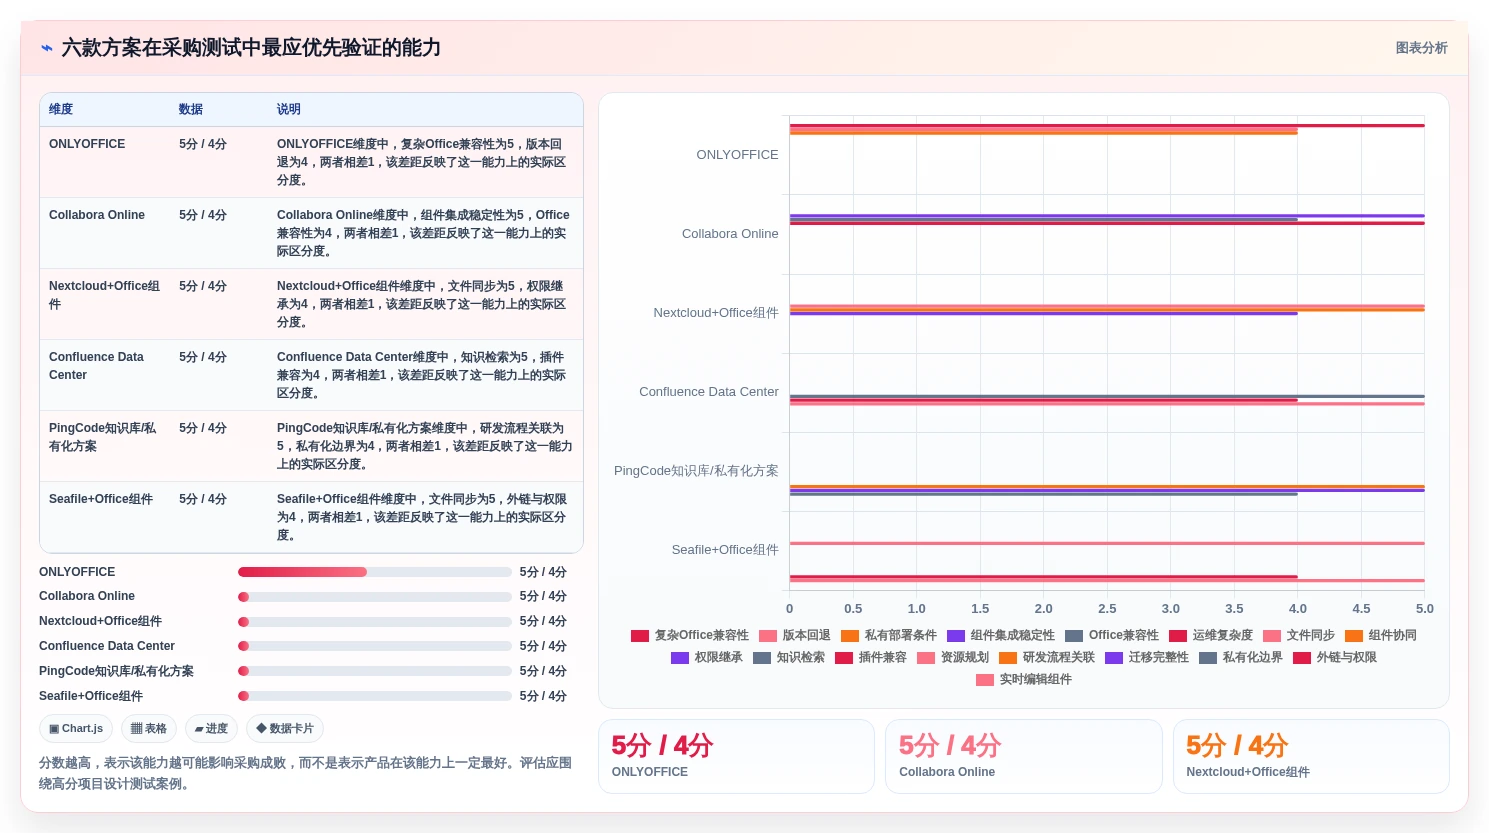Viewport: 1489px width, 833px height.
Task: Click the Confluence Data Center chart axis label
Action: [x=709, y=392]
